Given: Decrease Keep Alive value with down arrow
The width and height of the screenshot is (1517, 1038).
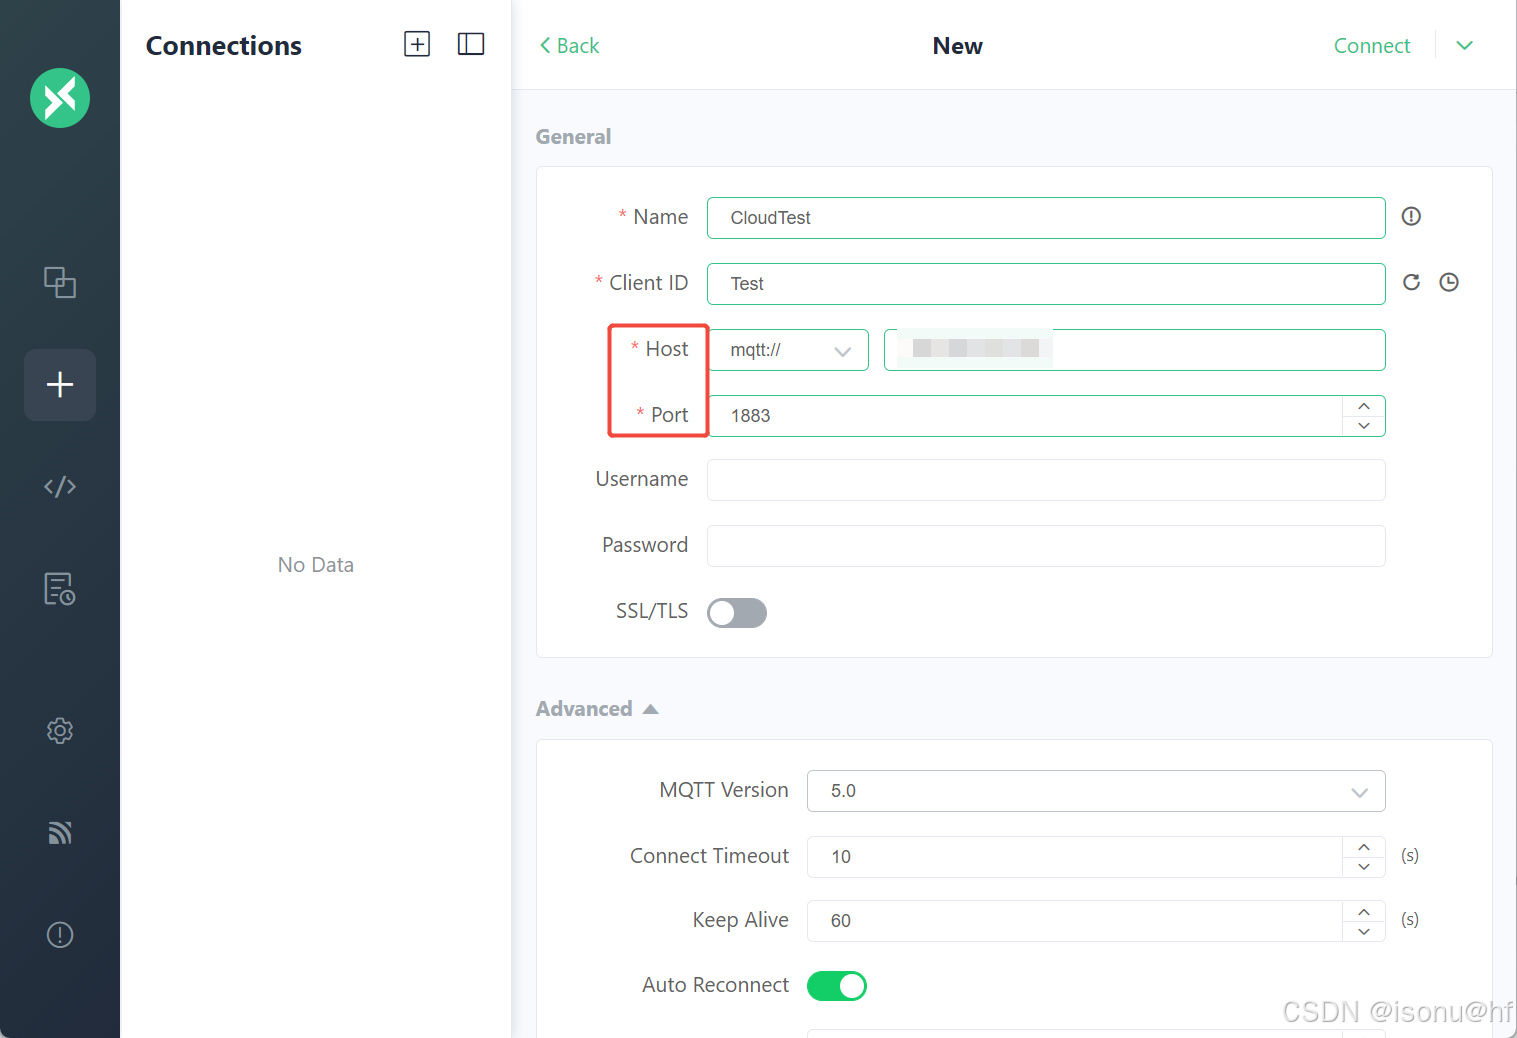Looking at the screenshot, I should [x=1364, y=931].
